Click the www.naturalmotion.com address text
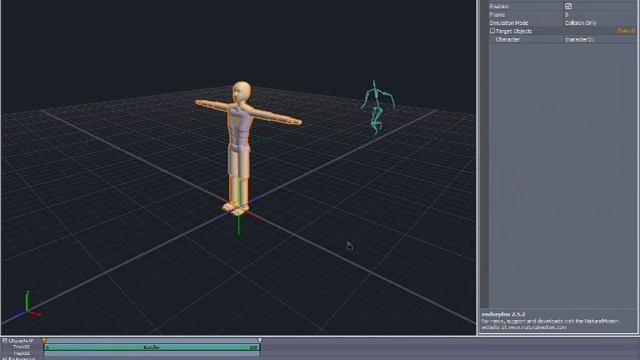640x360 pixels. pyautogui.click(x=537, y=327)
